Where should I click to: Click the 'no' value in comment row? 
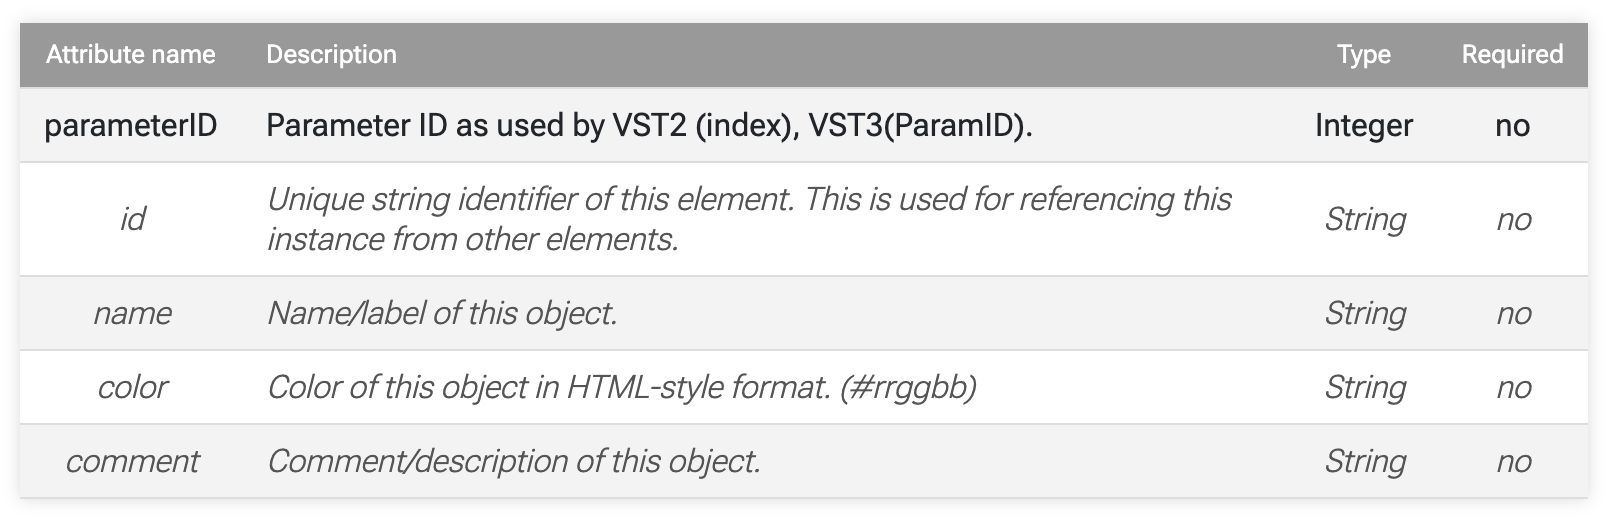[x=1512, y=461]
